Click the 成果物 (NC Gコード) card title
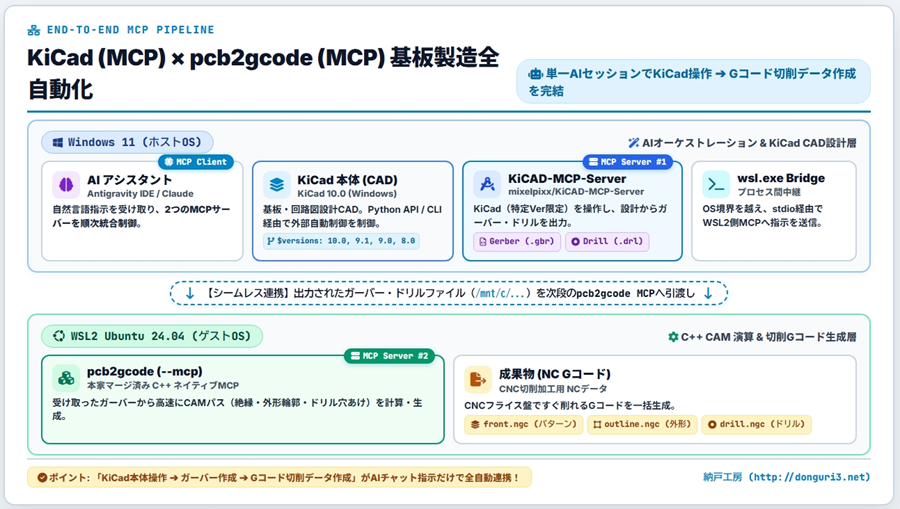Image resolution: width=900 pixels, height=509 pixels. [x=554, y=374]
